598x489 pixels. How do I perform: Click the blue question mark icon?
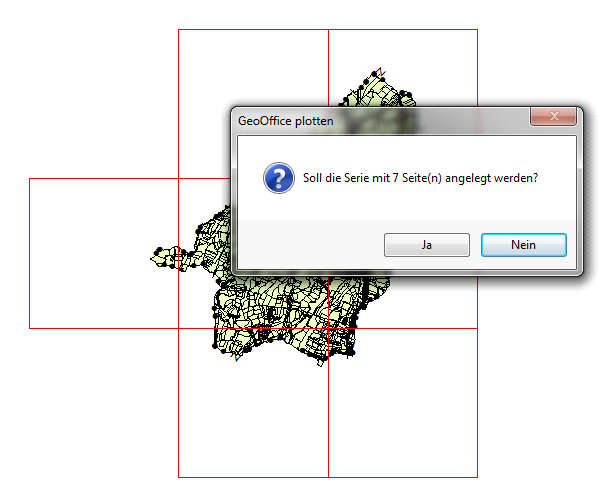[x=279, y=178]
